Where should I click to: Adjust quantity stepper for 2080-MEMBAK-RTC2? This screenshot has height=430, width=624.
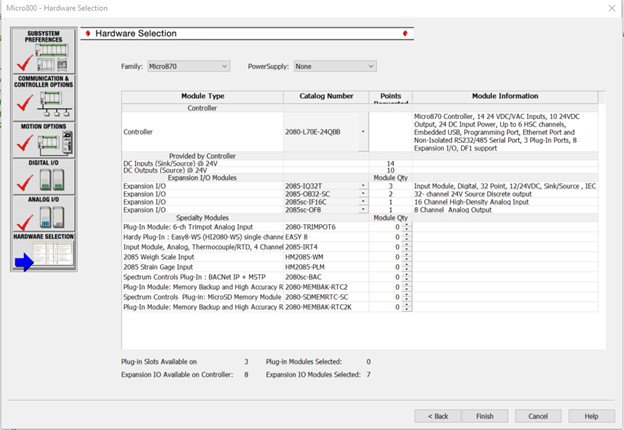[x=406, y=287]
